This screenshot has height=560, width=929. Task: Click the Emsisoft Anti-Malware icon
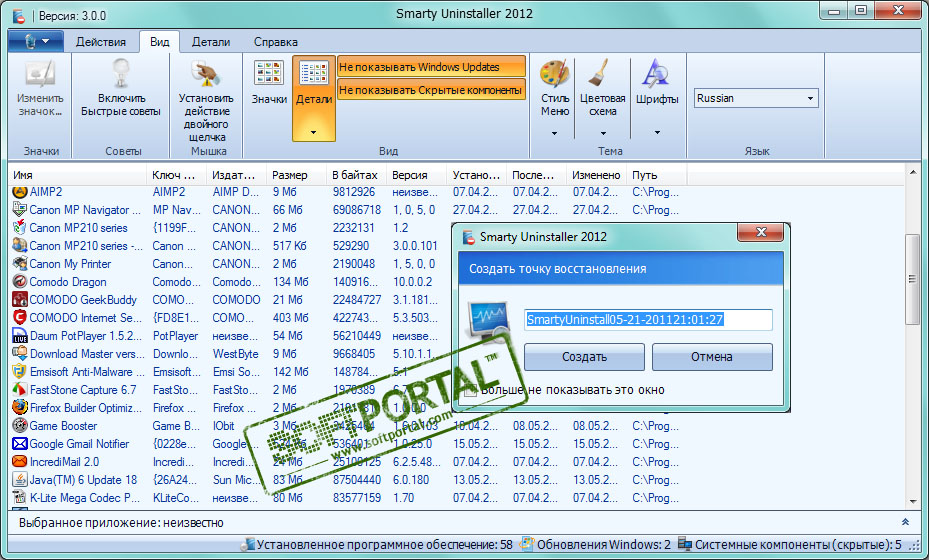(20, 372)
